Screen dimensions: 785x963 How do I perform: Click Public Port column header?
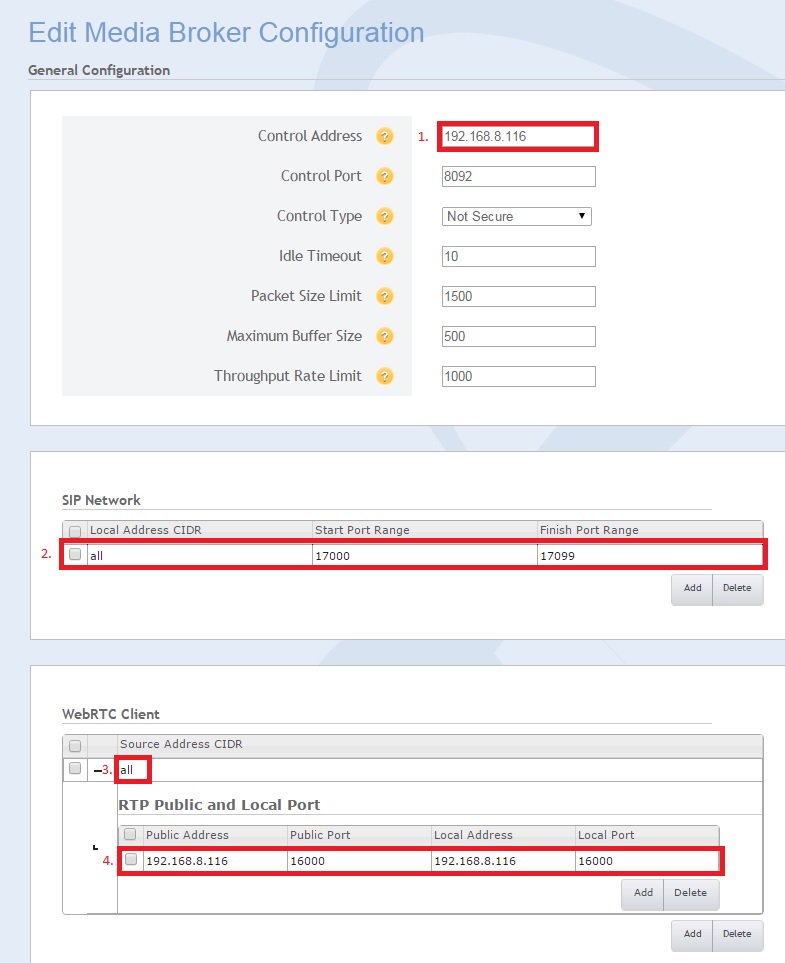359,835
